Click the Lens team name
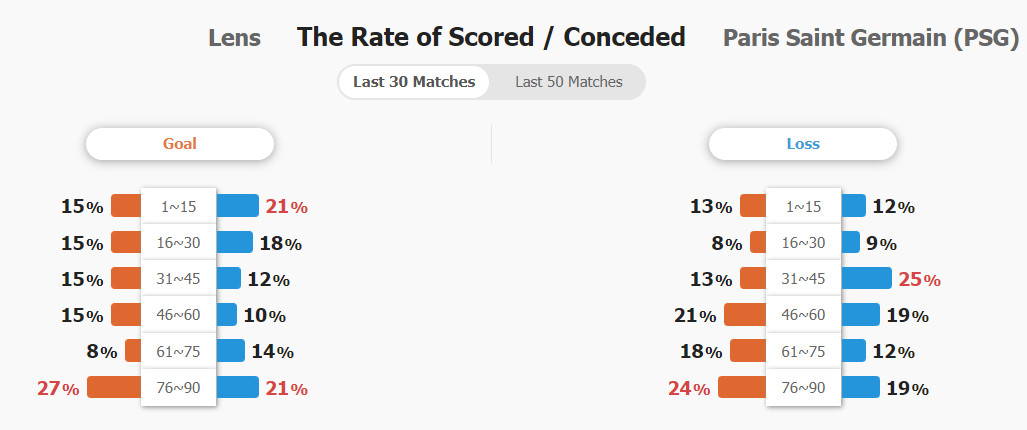The height and width of the screenshot is (430, 1027). pos(234,38)
